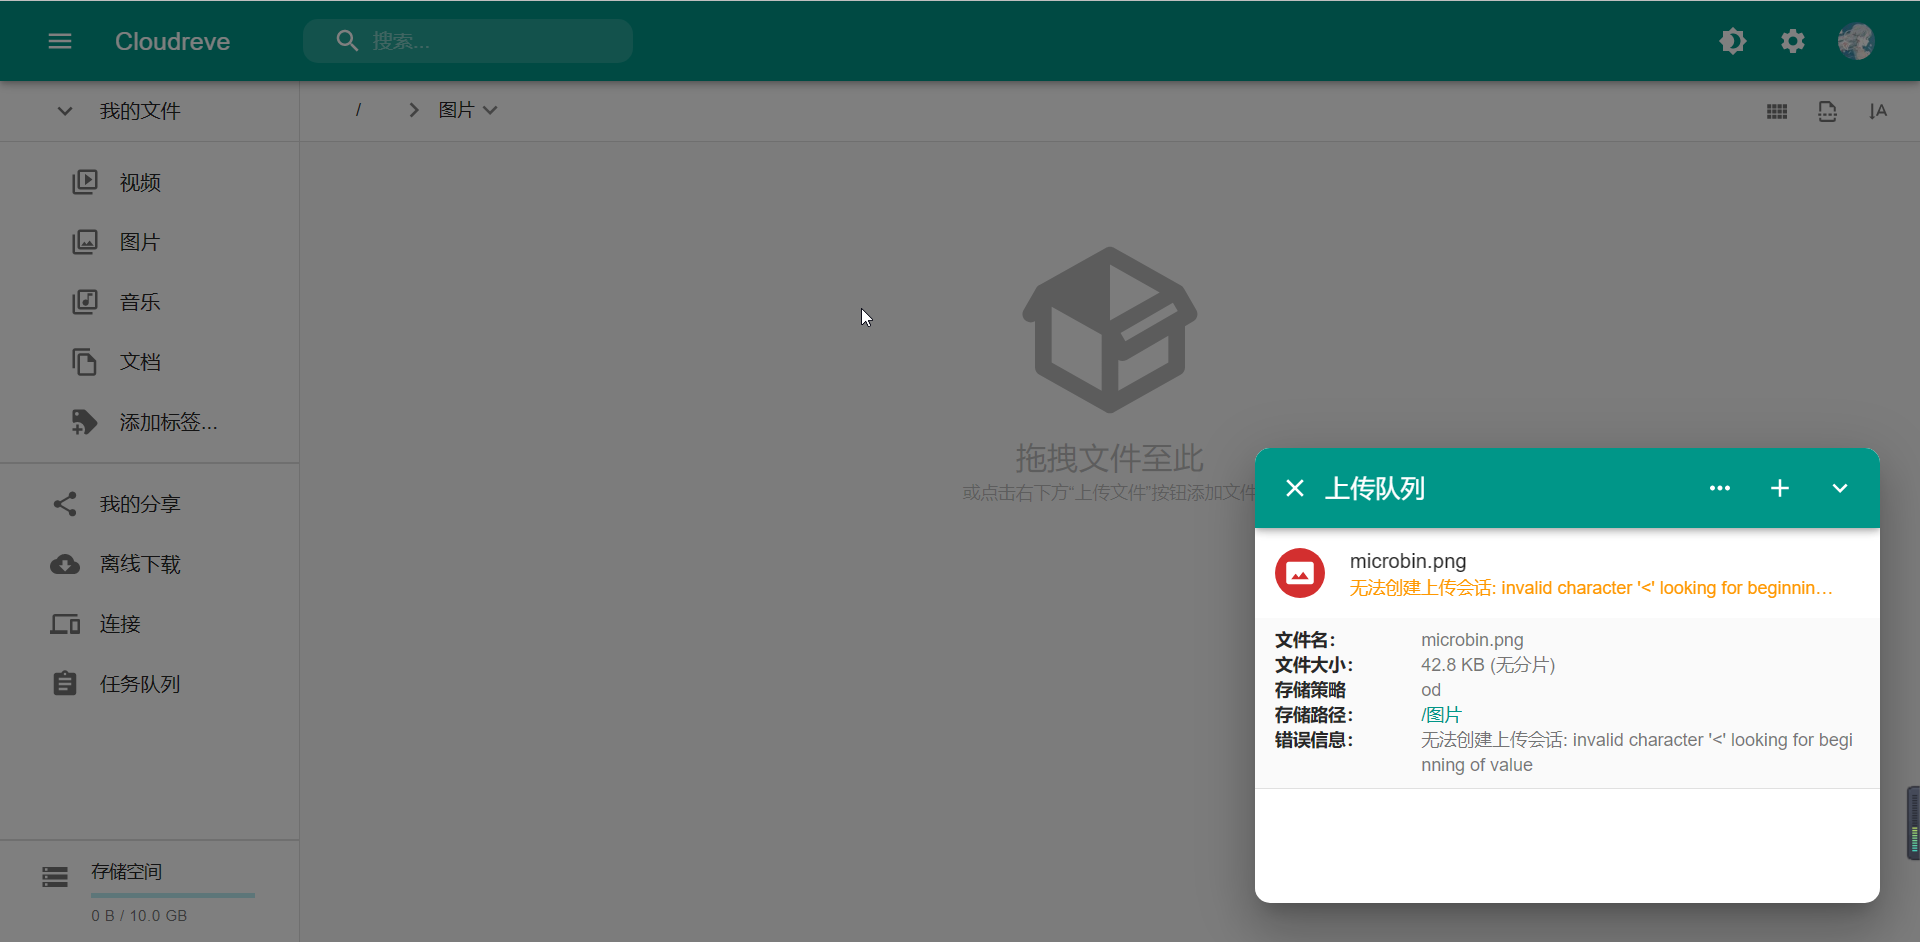Open Cloudreve settings via the gear icon
Viewport: 1920px width, 942px height.
point(1792,41)
